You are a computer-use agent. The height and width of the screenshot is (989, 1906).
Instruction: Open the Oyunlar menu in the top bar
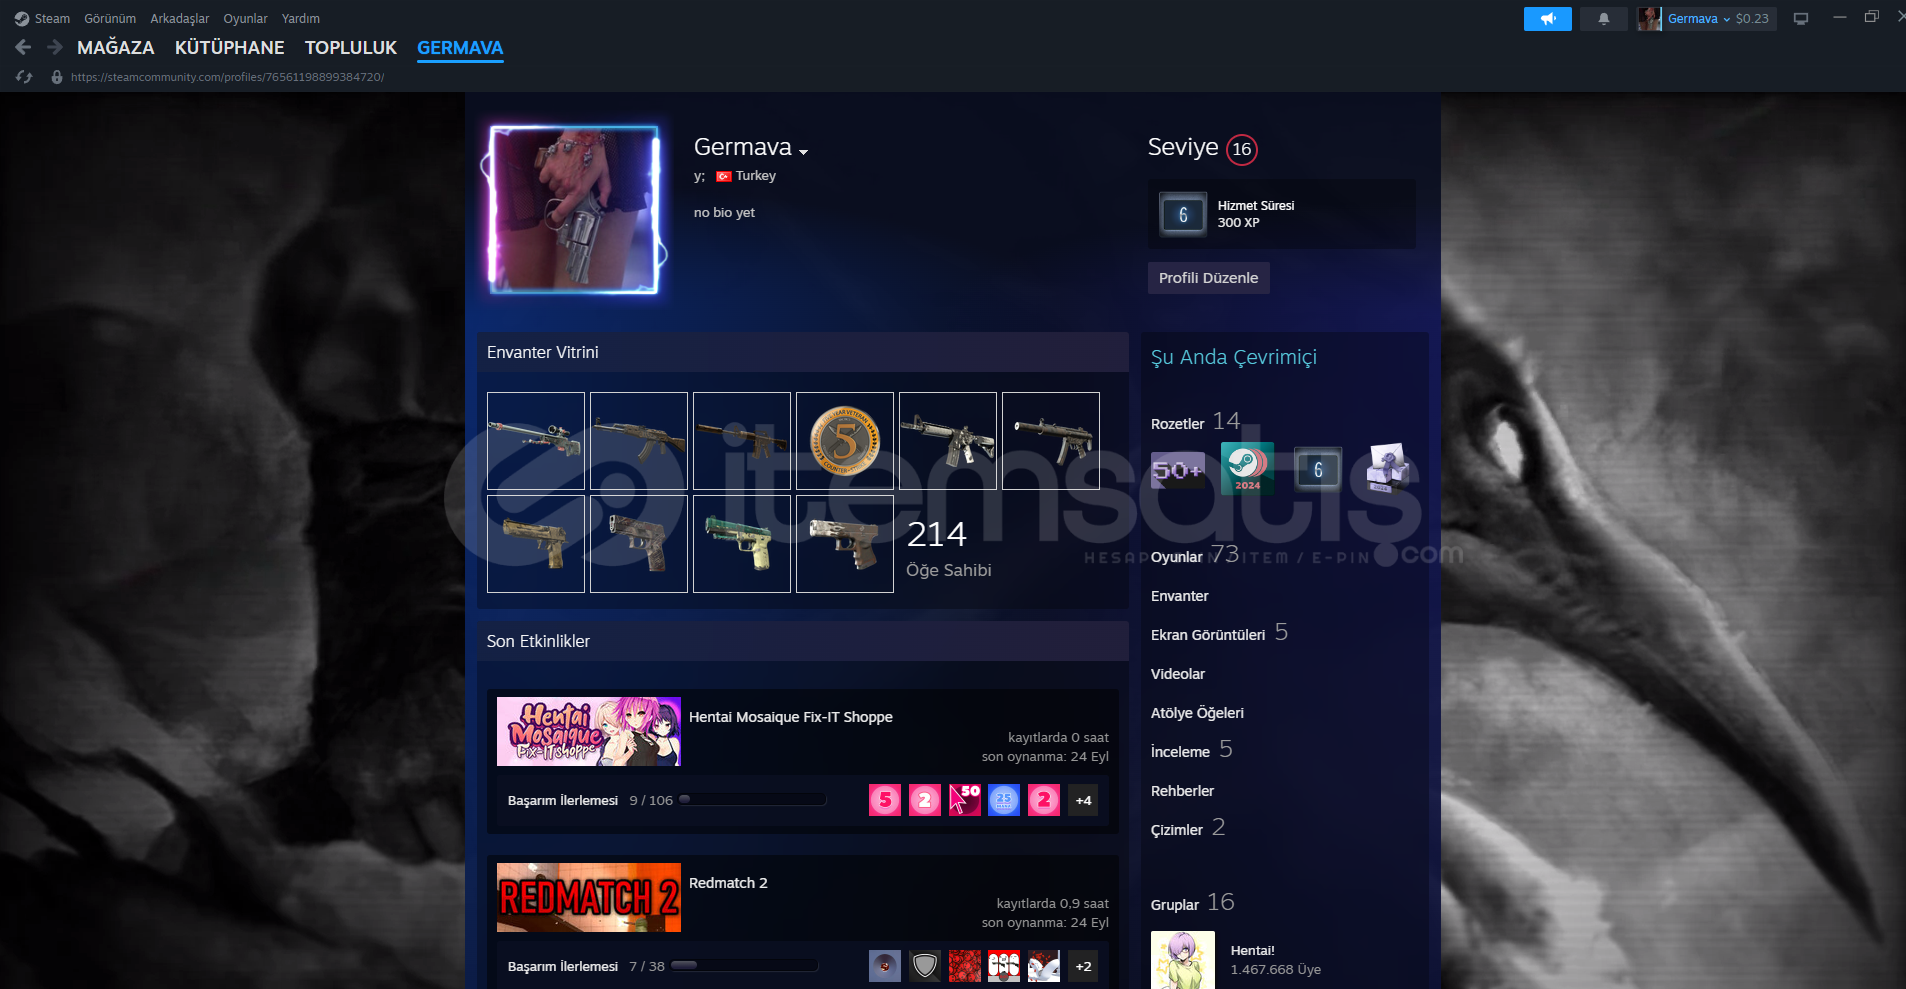pos(245,19)
